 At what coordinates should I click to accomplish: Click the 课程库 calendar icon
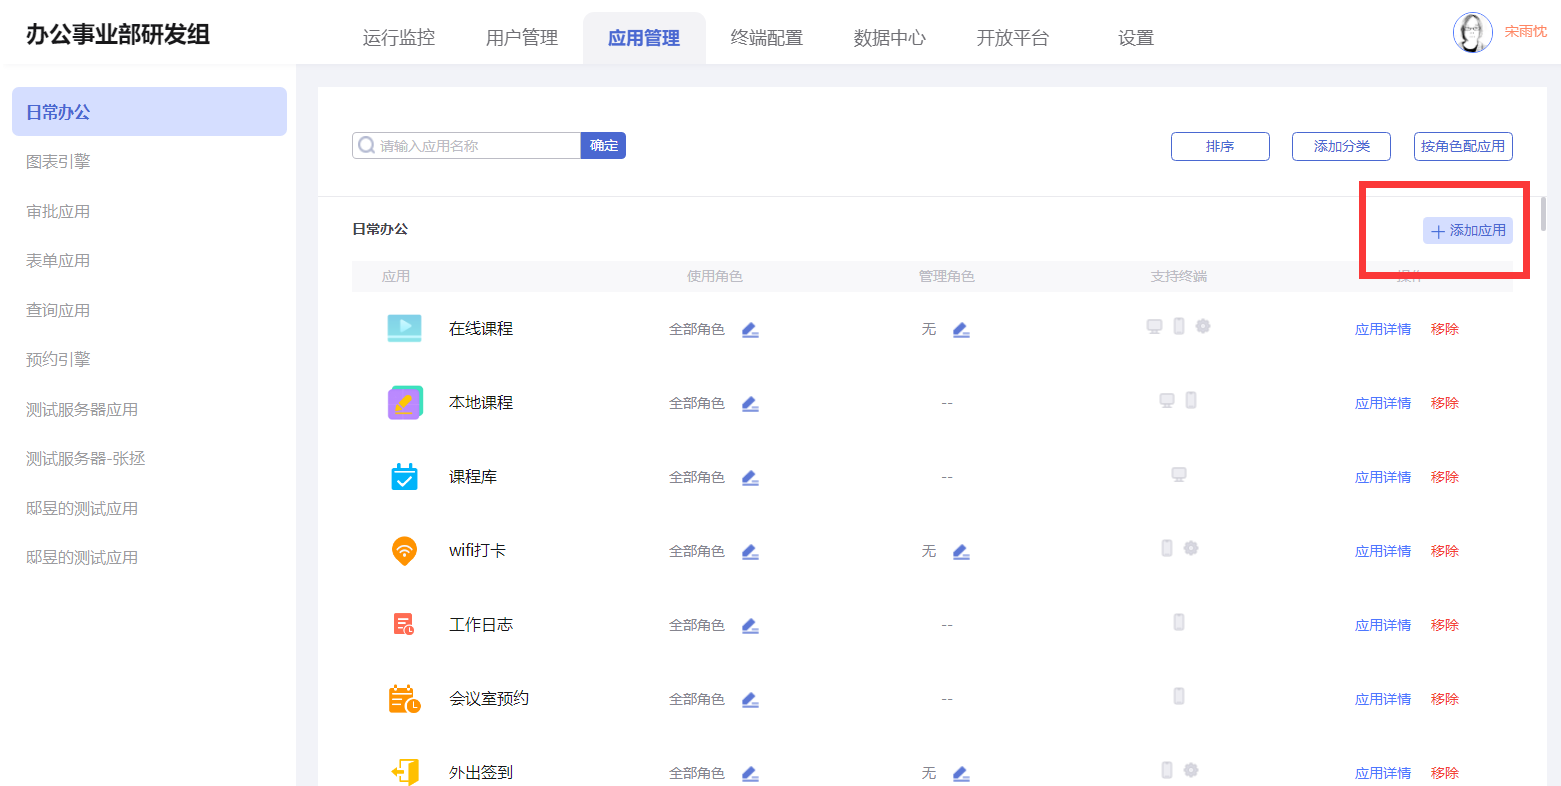pyautogui.click(x=404, y=477)
